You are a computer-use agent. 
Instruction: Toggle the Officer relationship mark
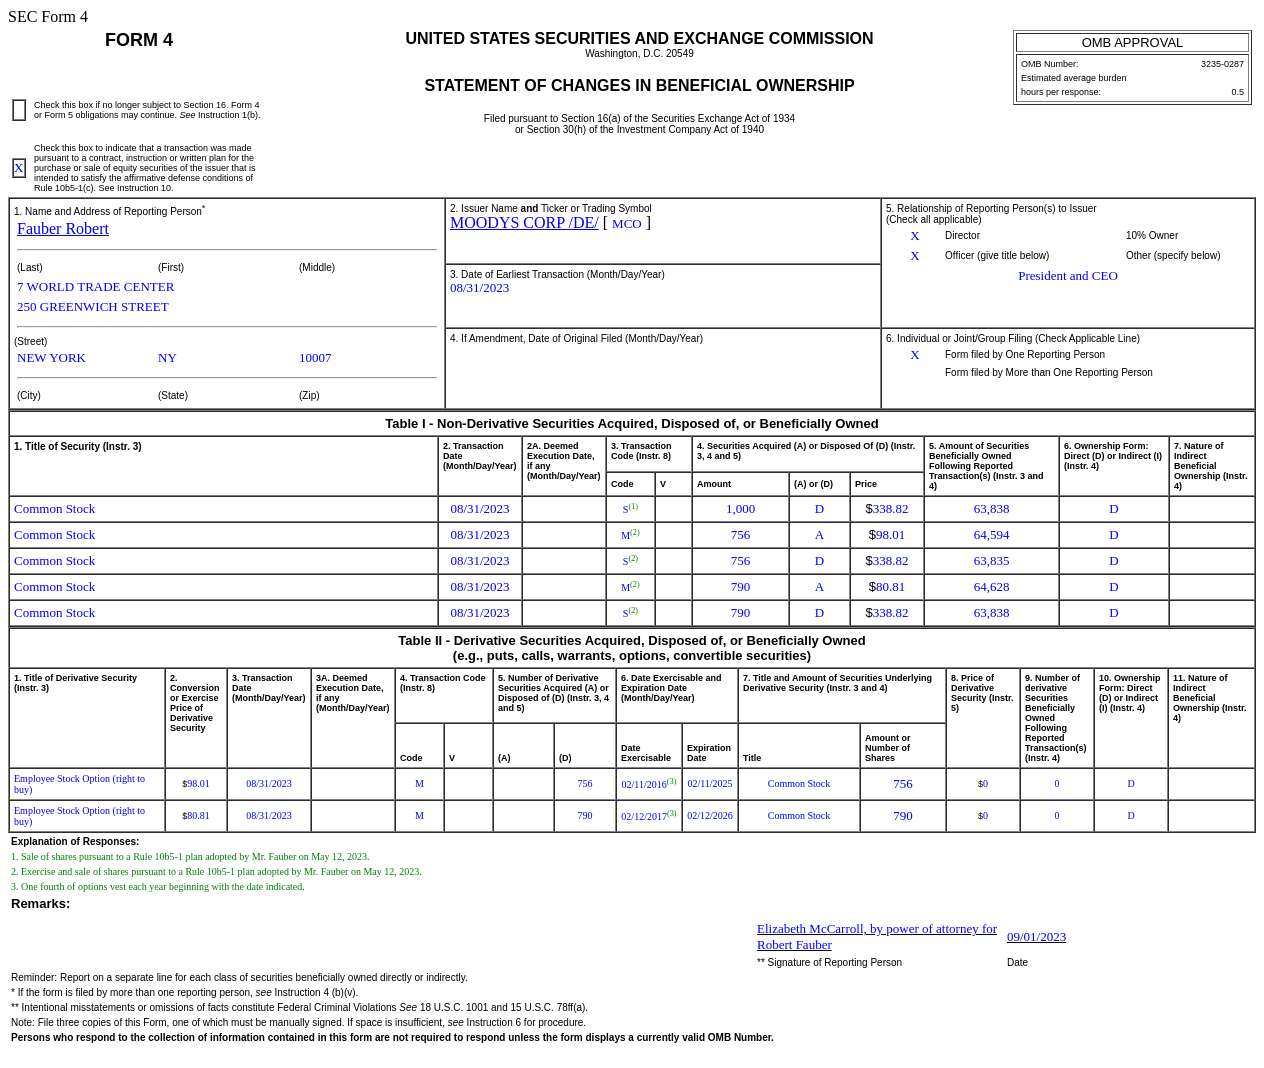point(915,256)
